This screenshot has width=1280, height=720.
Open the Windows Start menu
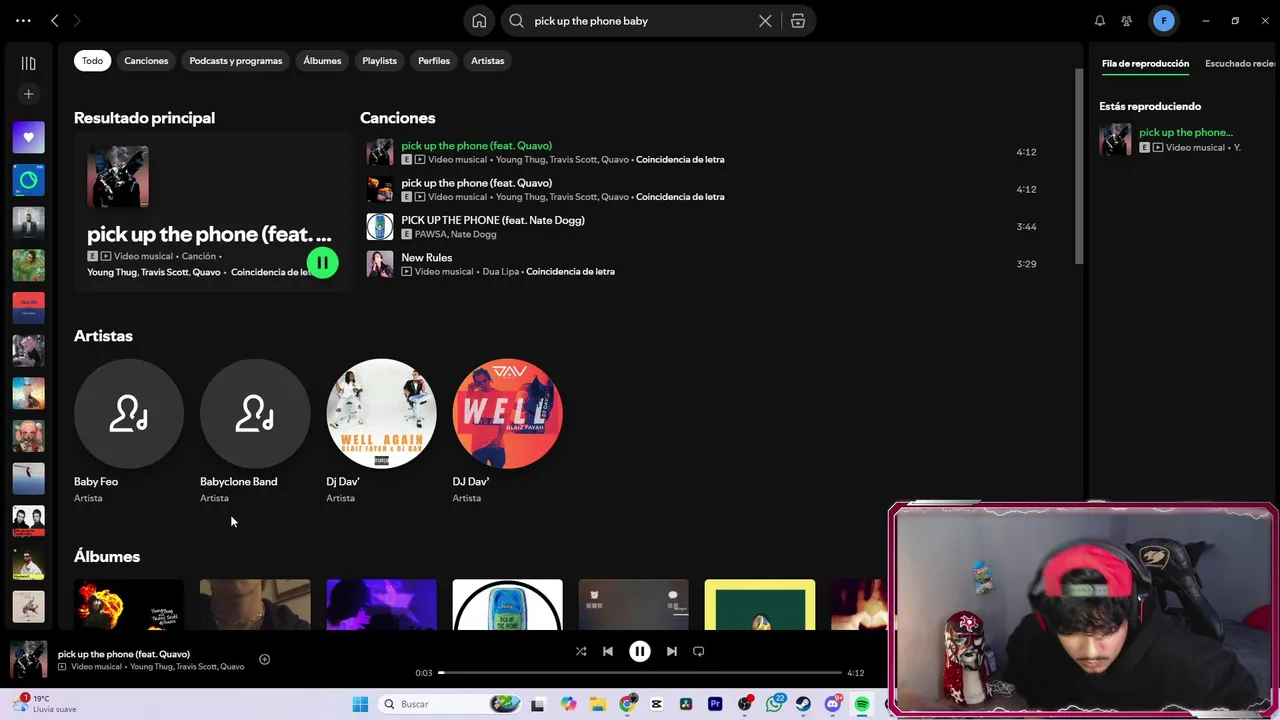[360, 704]
